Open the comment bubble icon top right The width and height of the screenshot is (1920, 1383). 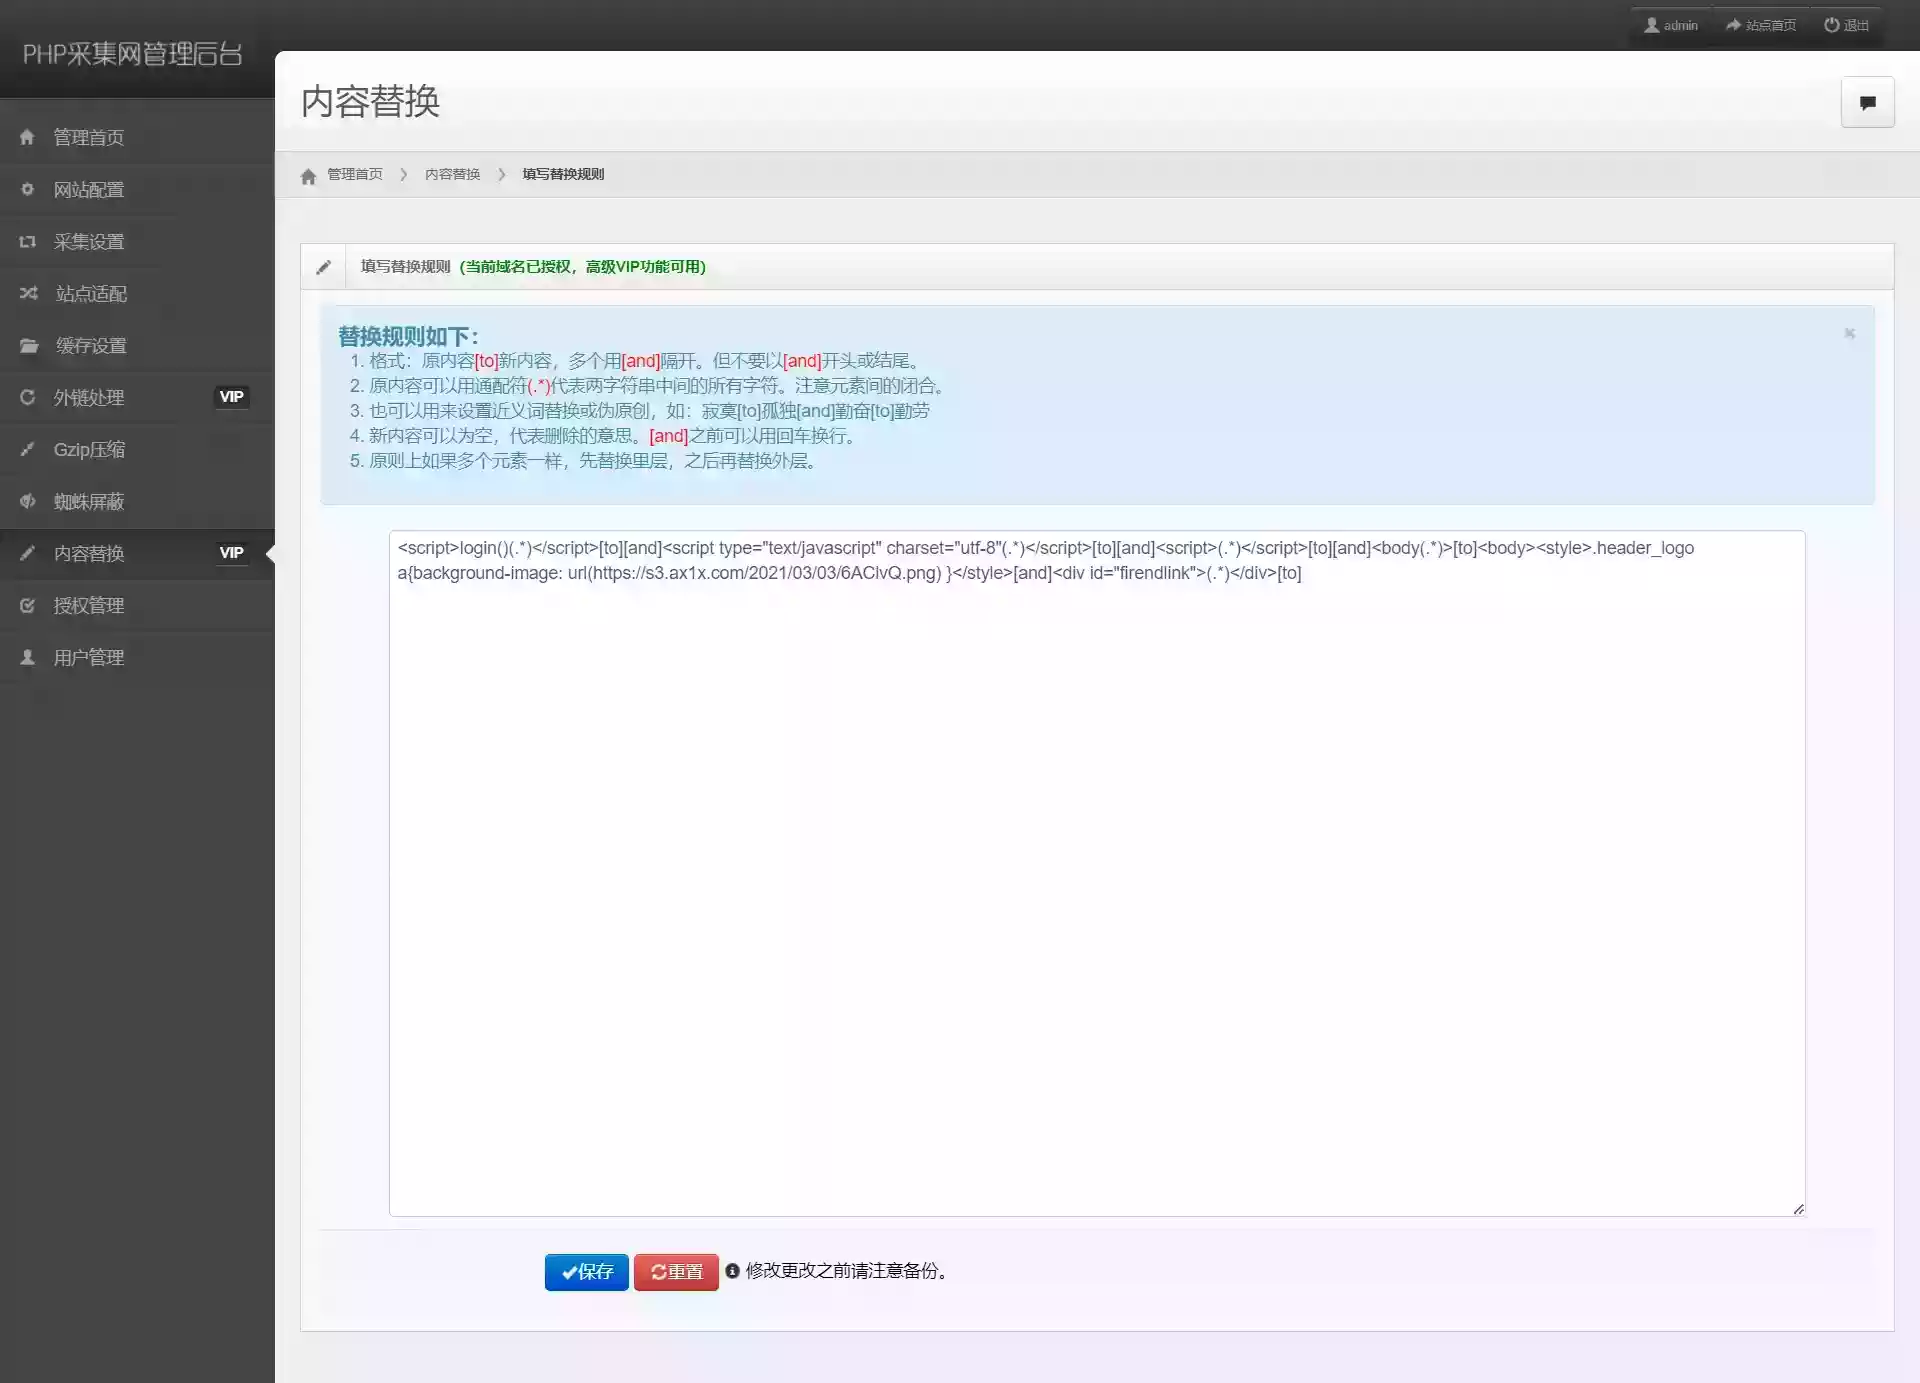pos(1866,101)
